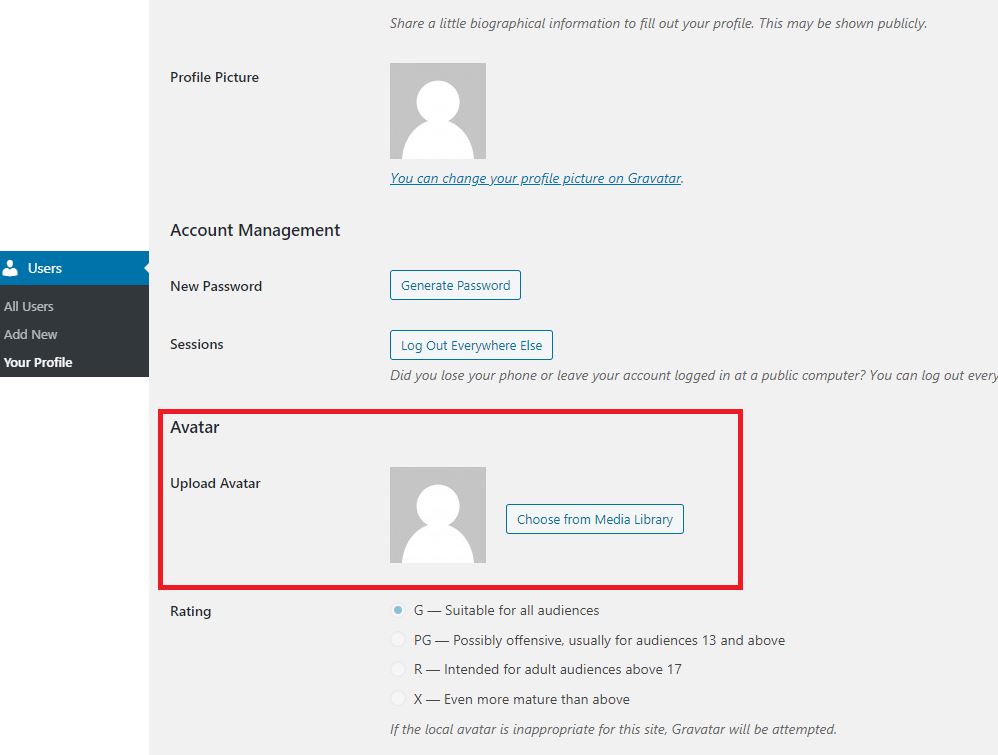The height and width of the screenshot is (755, 998).
Task: Click the Rating field label
Action: tap(191, 611)
